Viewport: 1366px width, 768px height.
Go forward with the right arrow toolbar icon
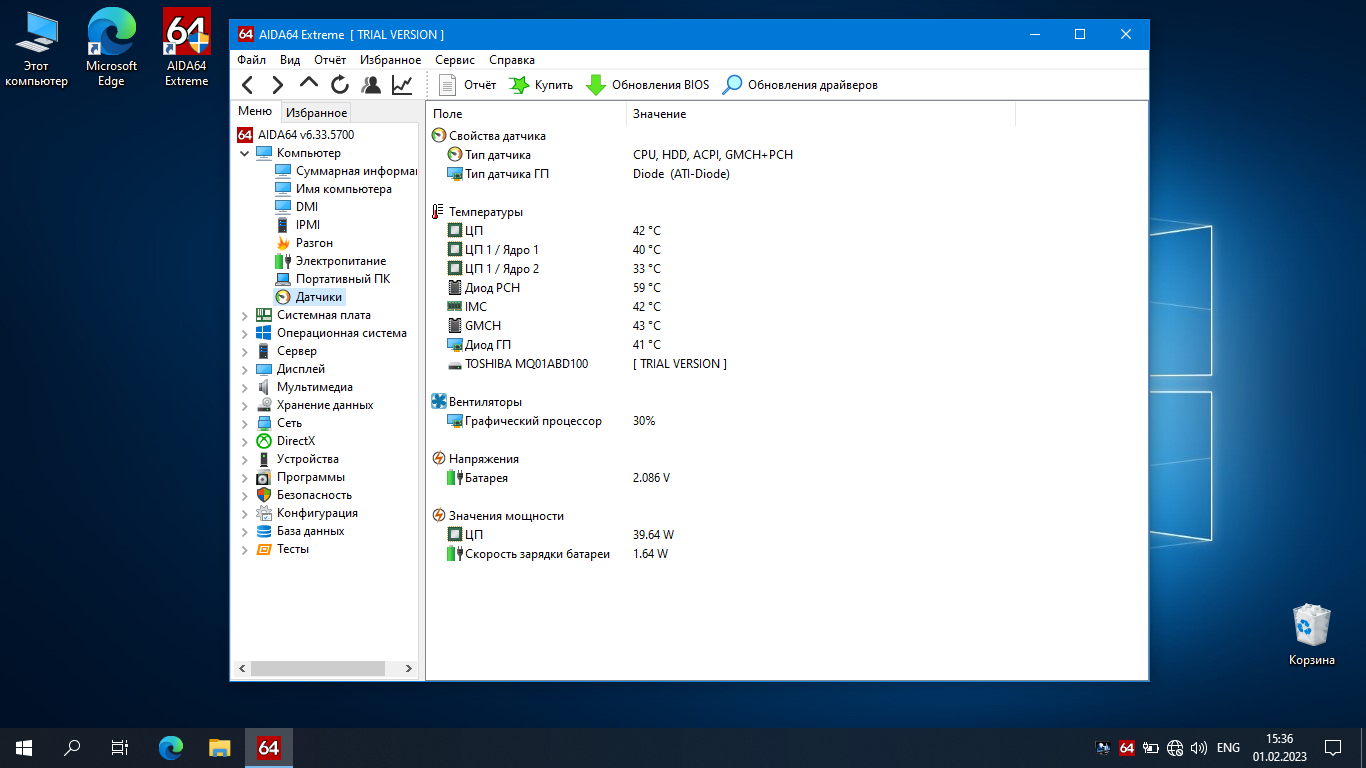278,85
